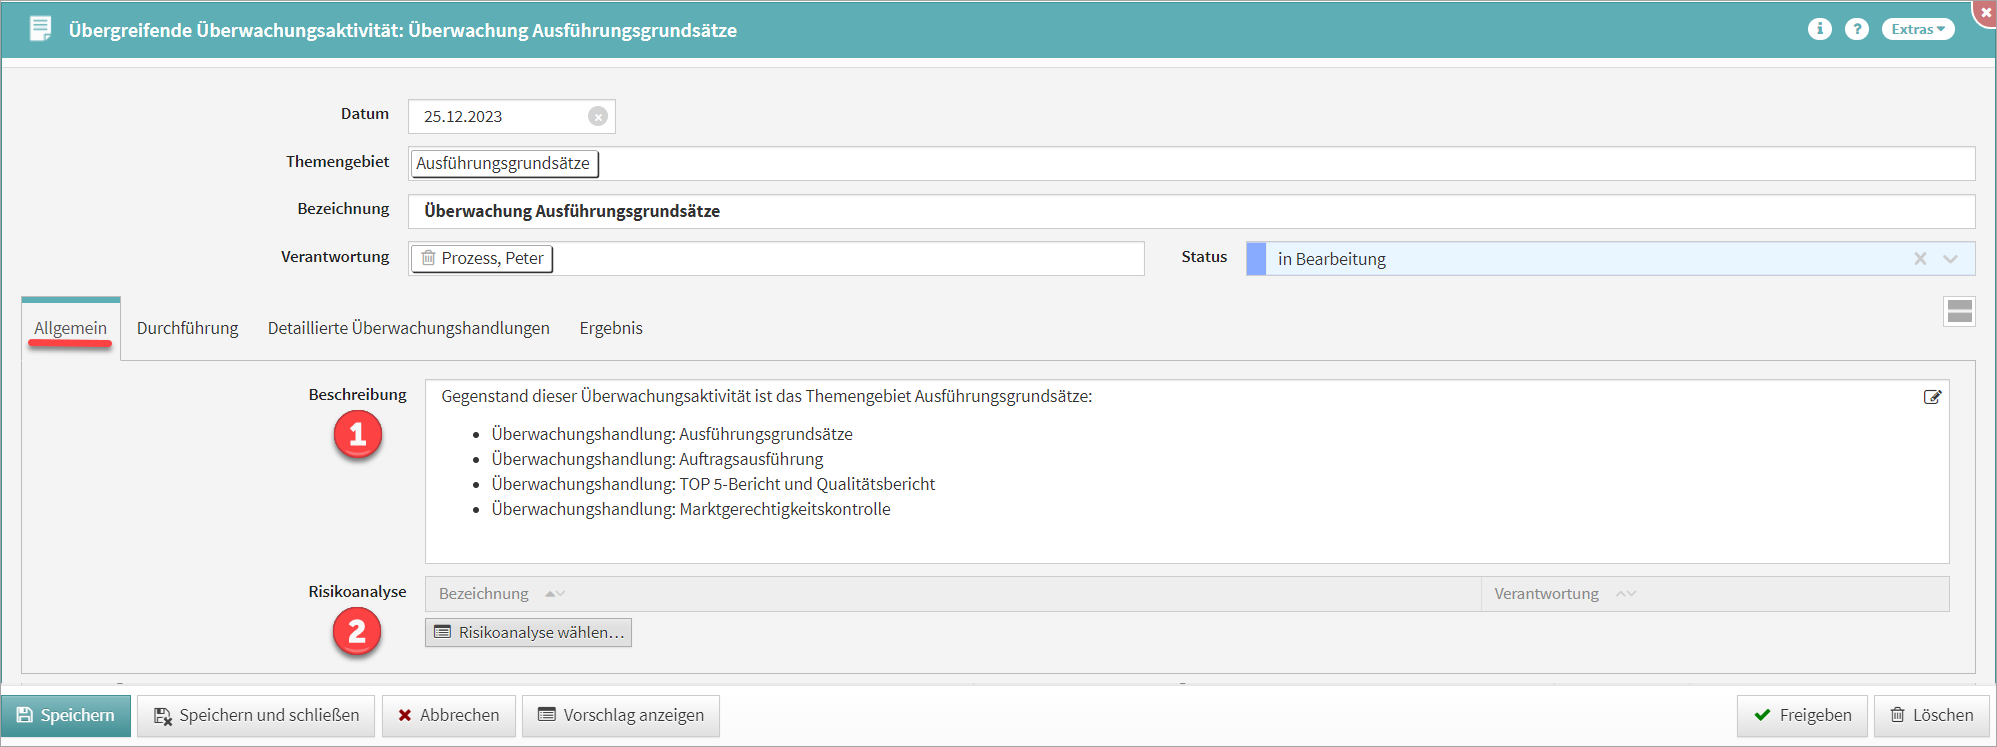The image size is (1997, 747).
Task: Click the Freigeben button
Action: click(x=1802, y=716)
